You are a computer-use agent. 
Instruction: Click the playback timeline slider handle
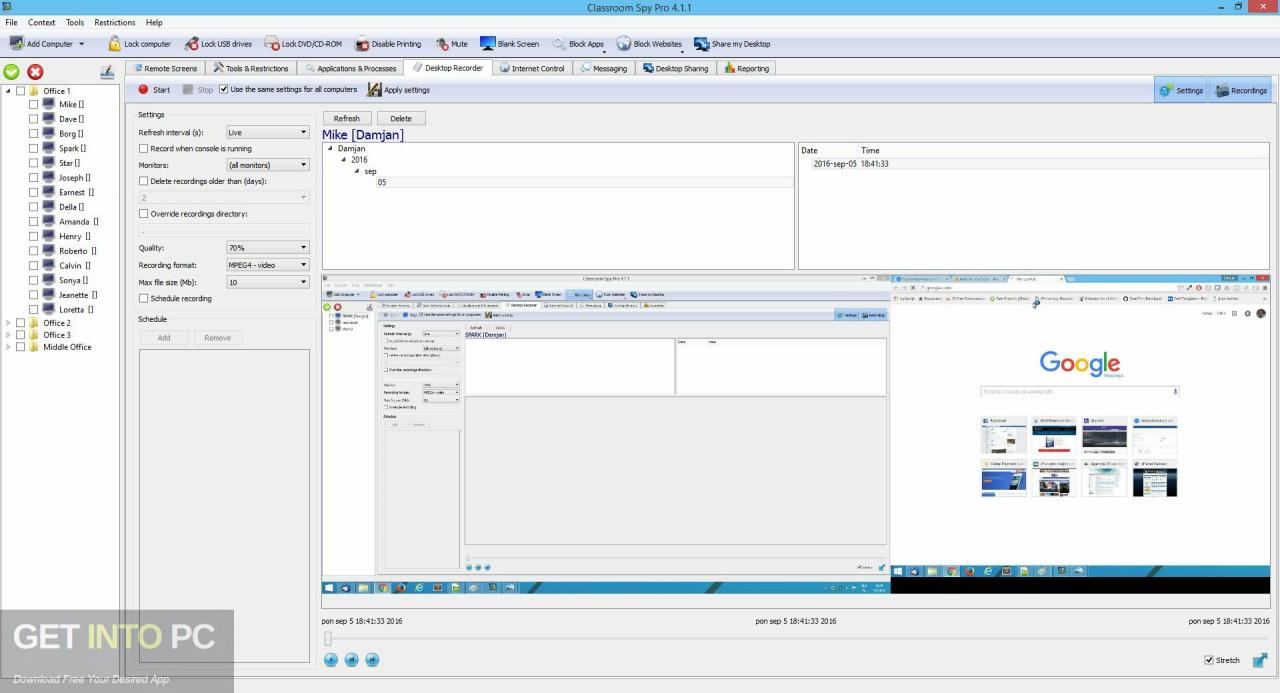(327, 638)
